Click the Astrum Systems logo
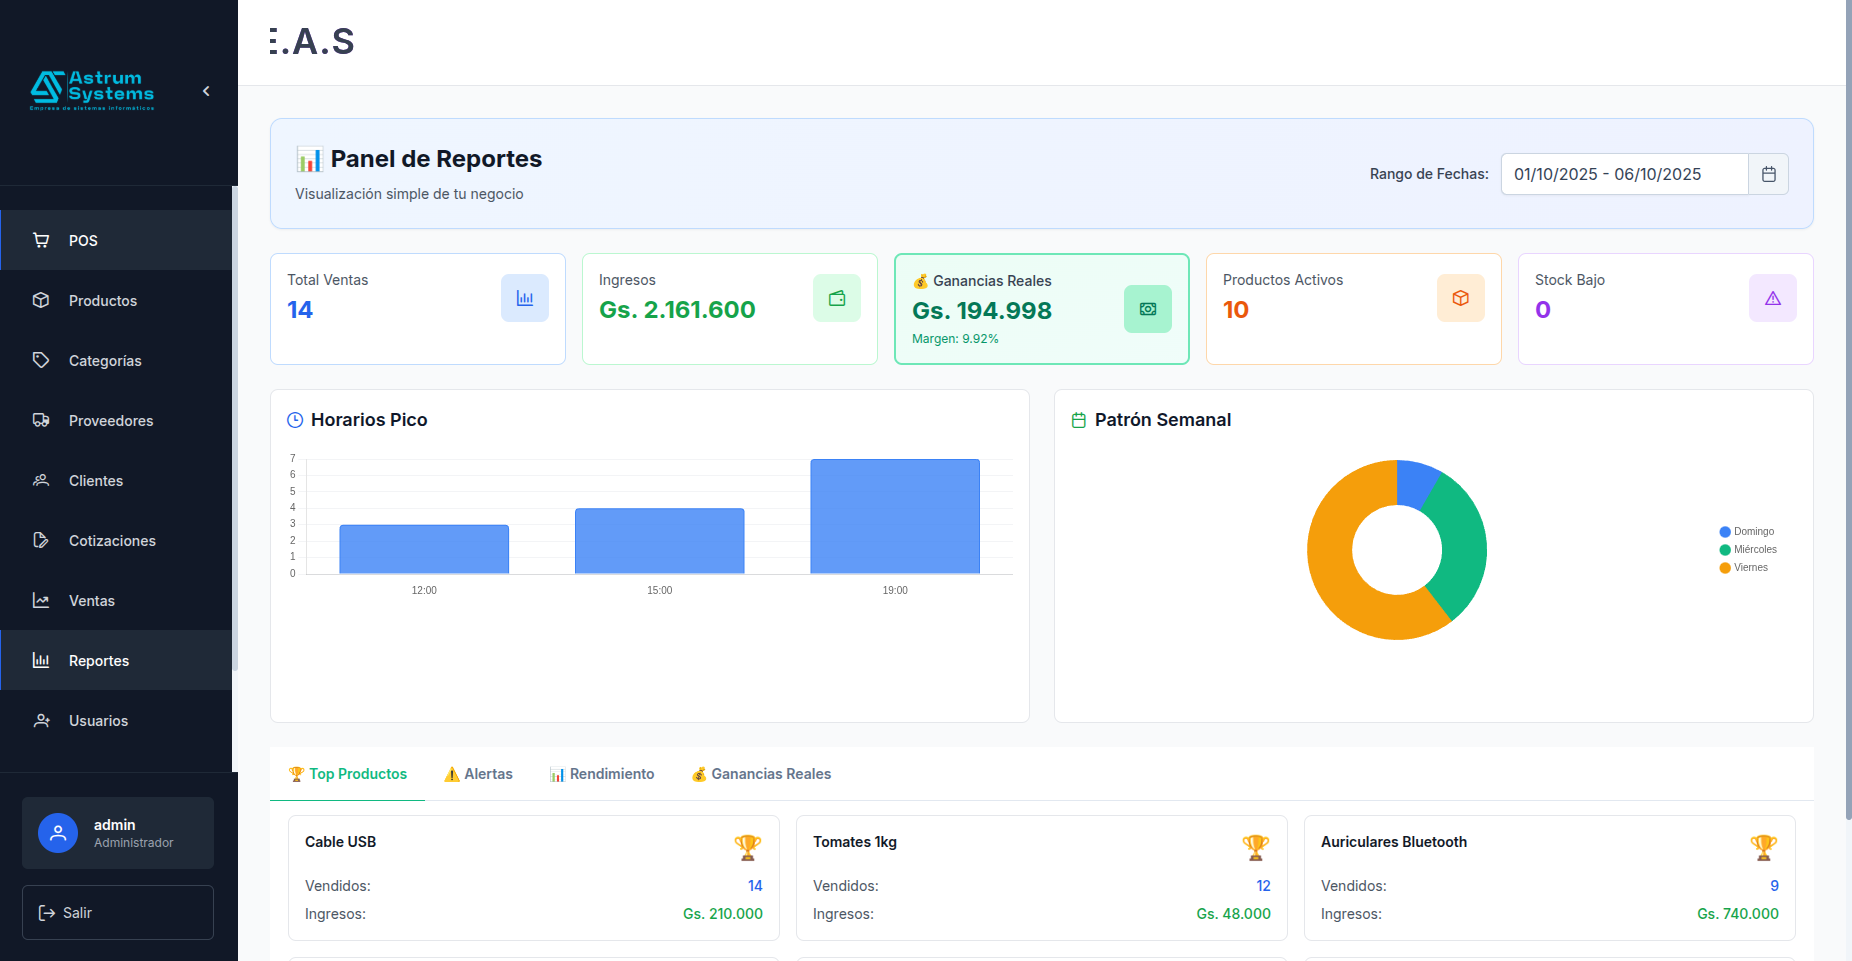Image resolution: width=1852 pixels, height=961 pixels. pyautogui.click(x=92, y=90)
